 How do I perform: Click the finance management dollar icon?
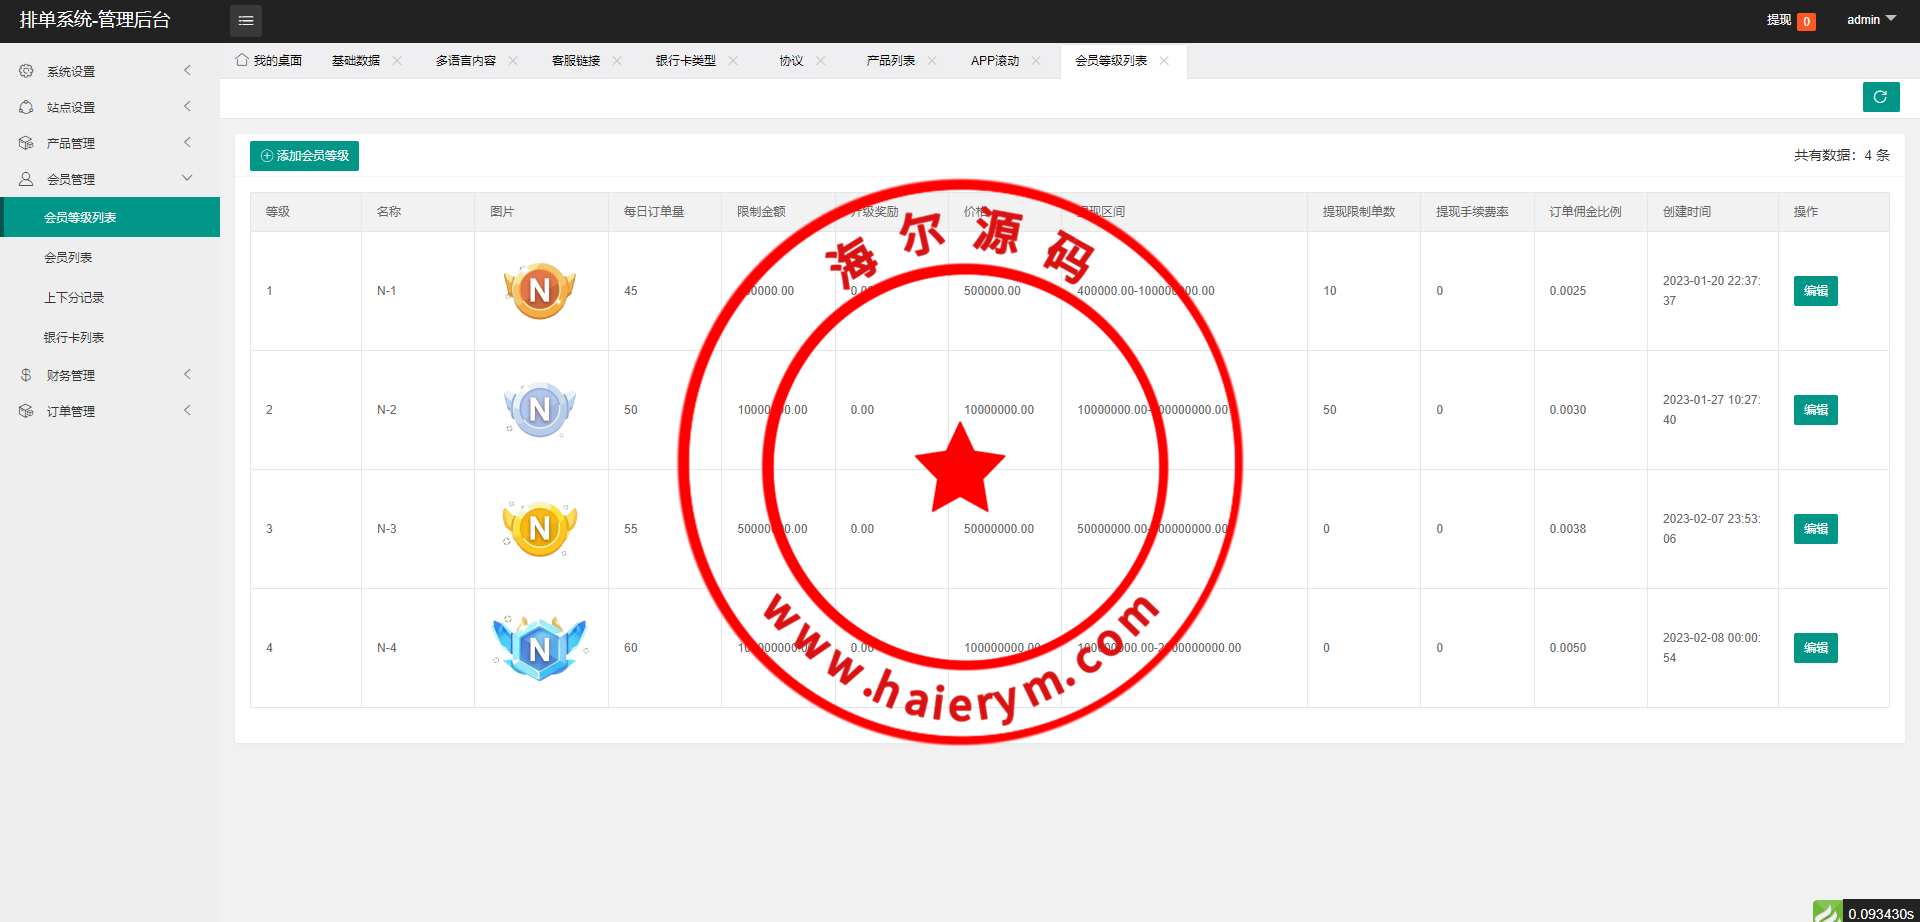click(26, 375)
